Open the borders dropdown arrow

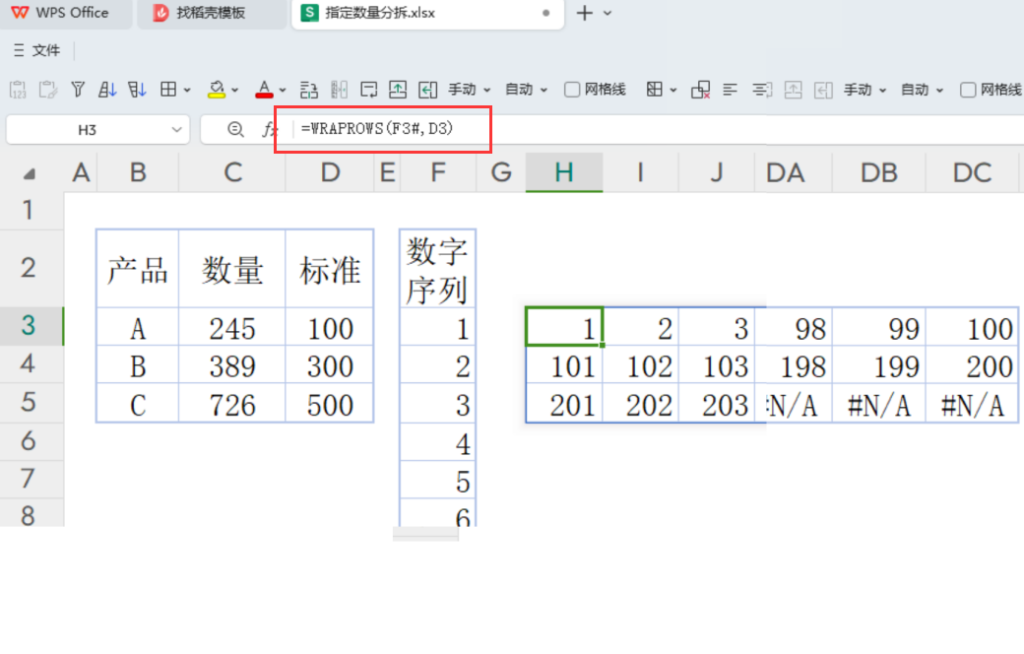(x=187, y=90)
